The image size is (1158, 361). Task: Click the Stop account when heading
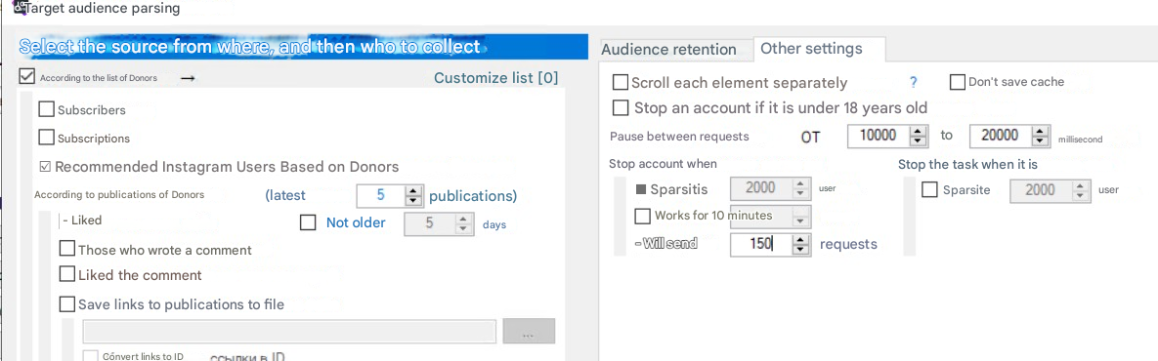[662, 164]
